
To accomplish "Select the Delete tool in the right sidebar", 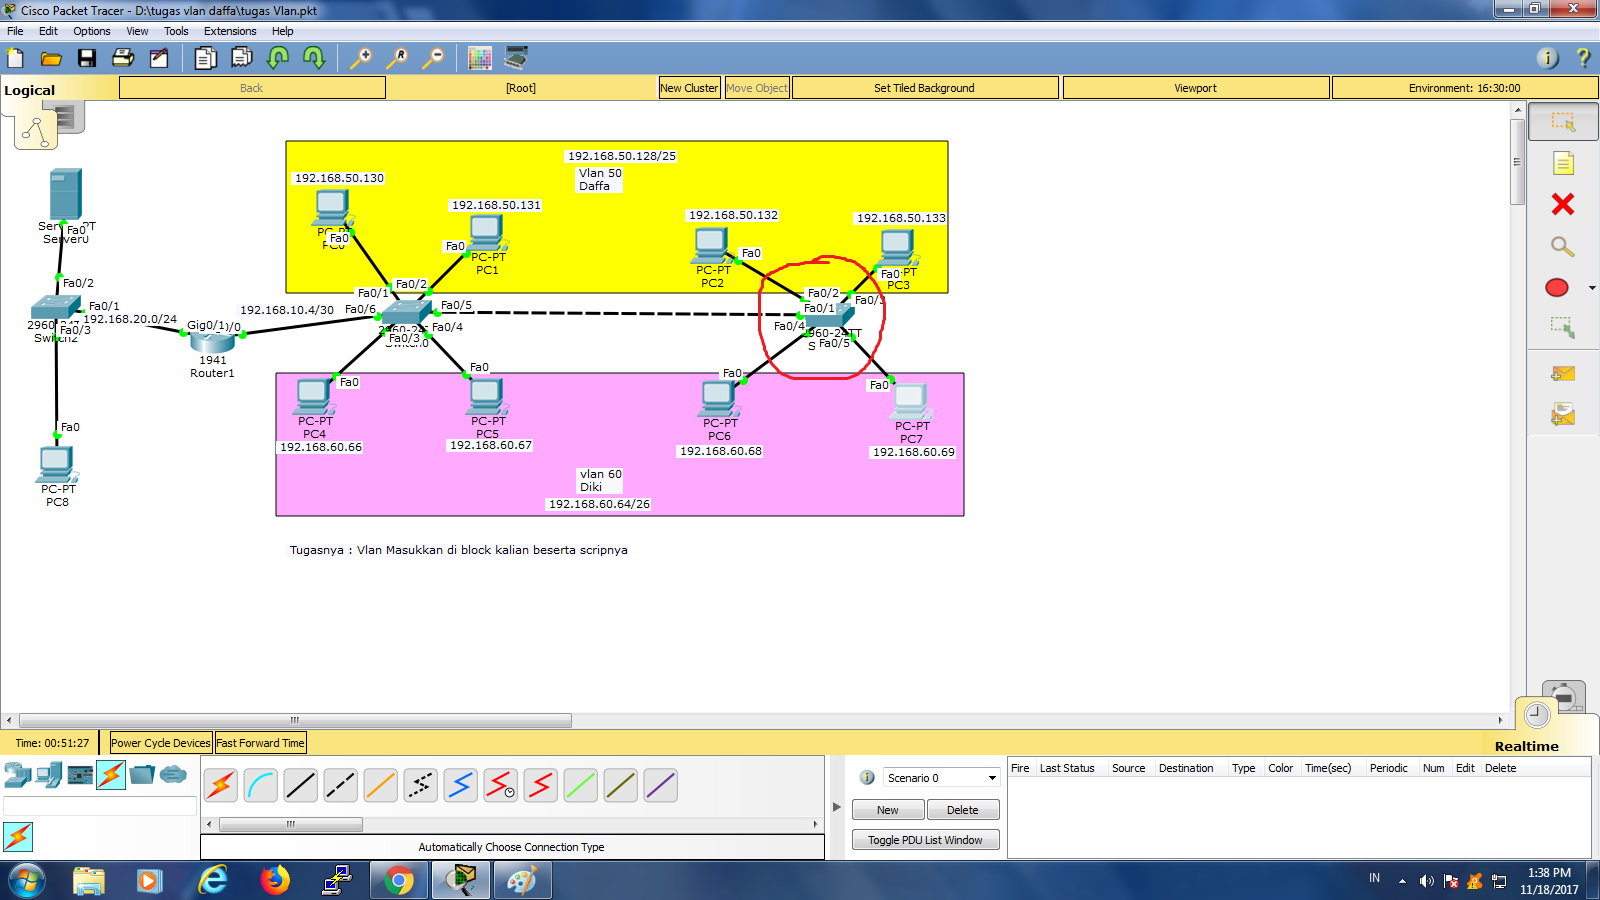I will (x=1561, y=204).
